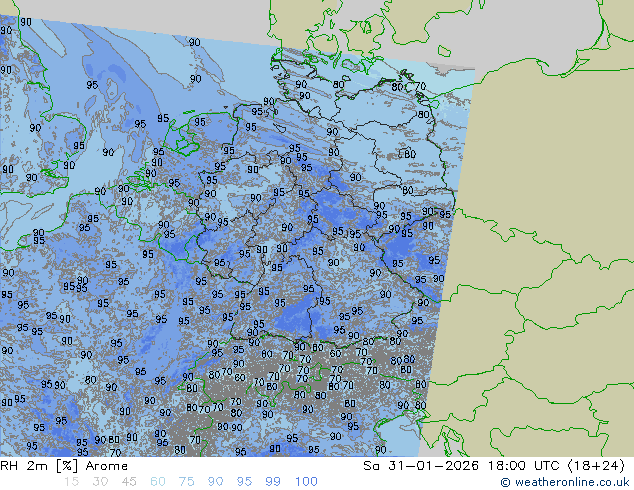Click legend value 95 in the colour scale
634x490 pixels.
(x=244, y=482)
